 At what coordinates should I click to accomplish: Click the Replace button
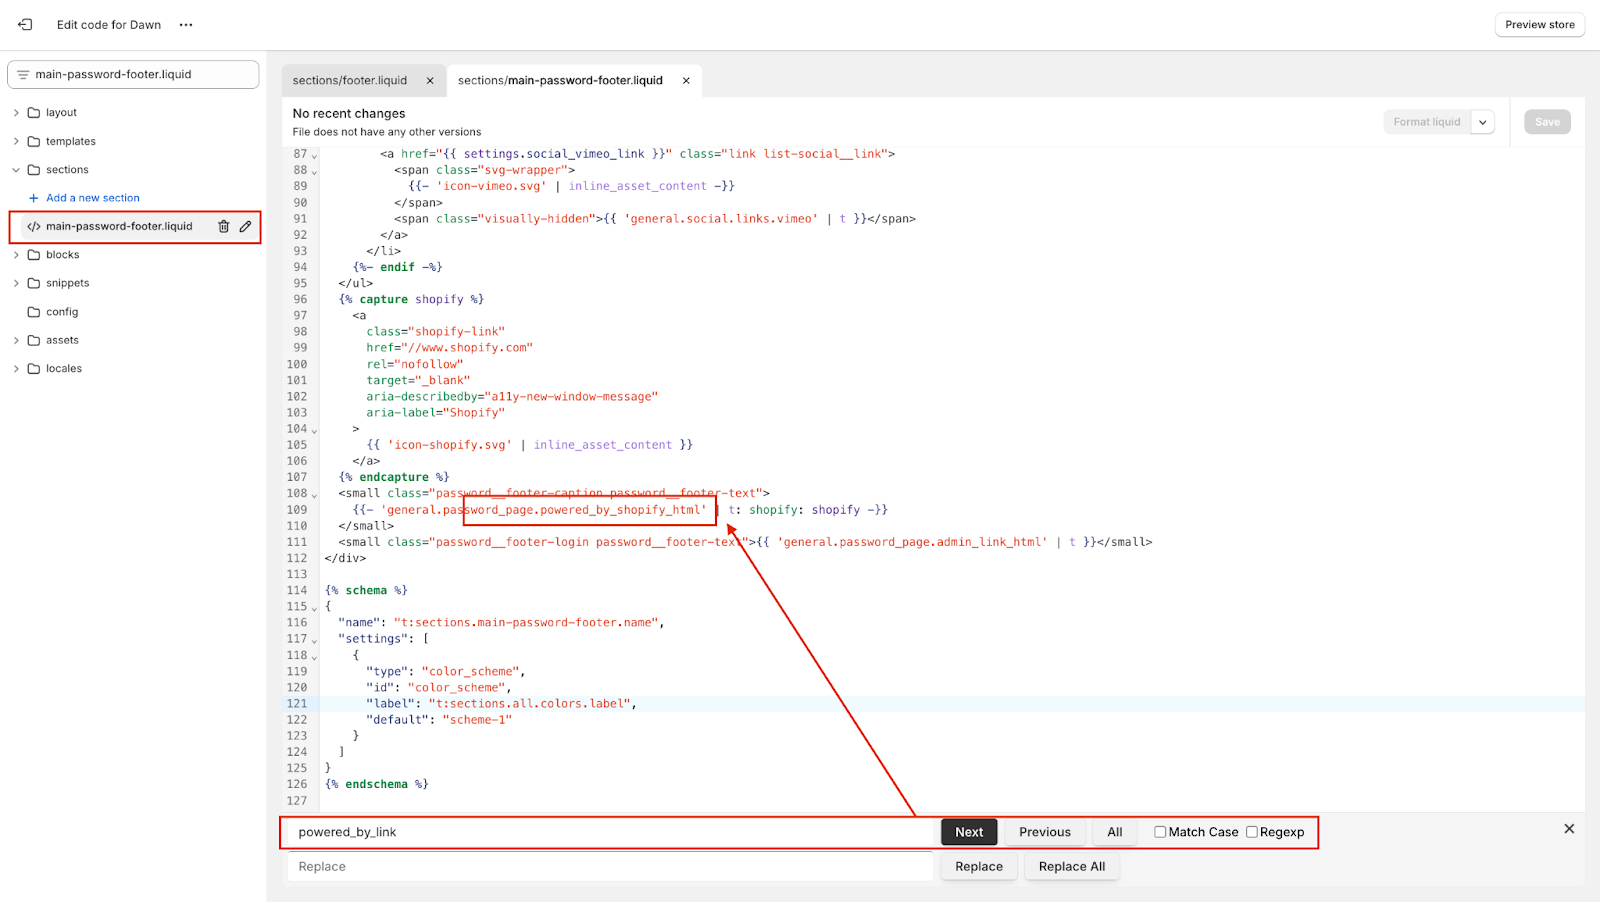pos(979,867)
